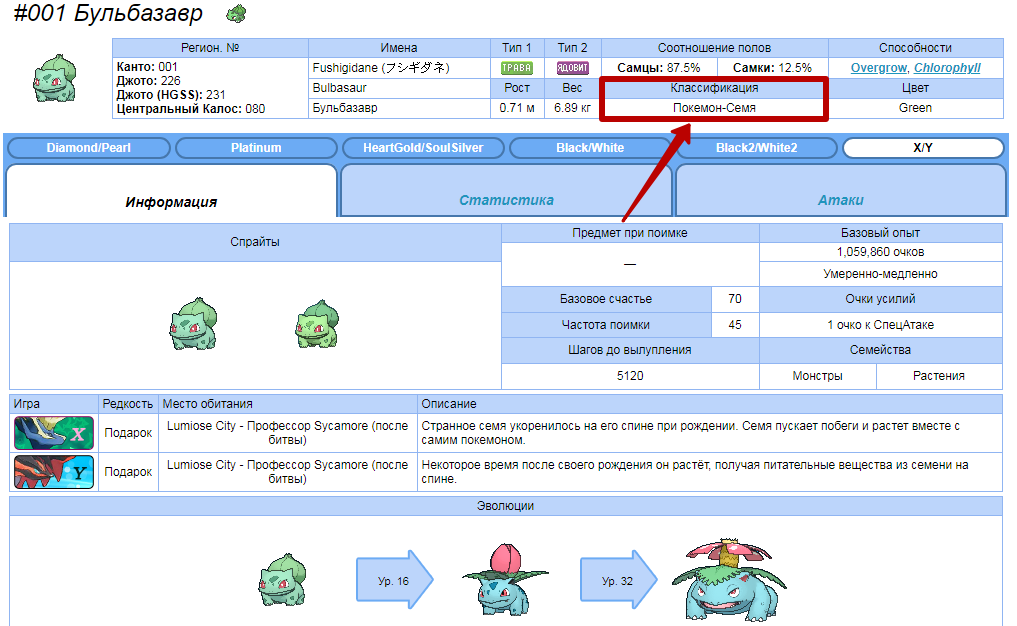Click the Pokémon X game icon

(x=54, y=433)
